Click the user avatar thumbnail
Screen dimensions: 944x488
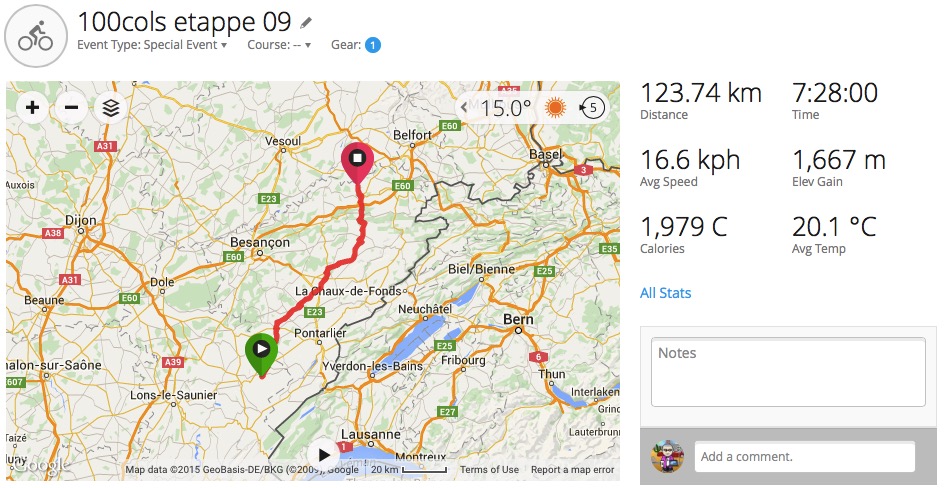coord(667,456)
